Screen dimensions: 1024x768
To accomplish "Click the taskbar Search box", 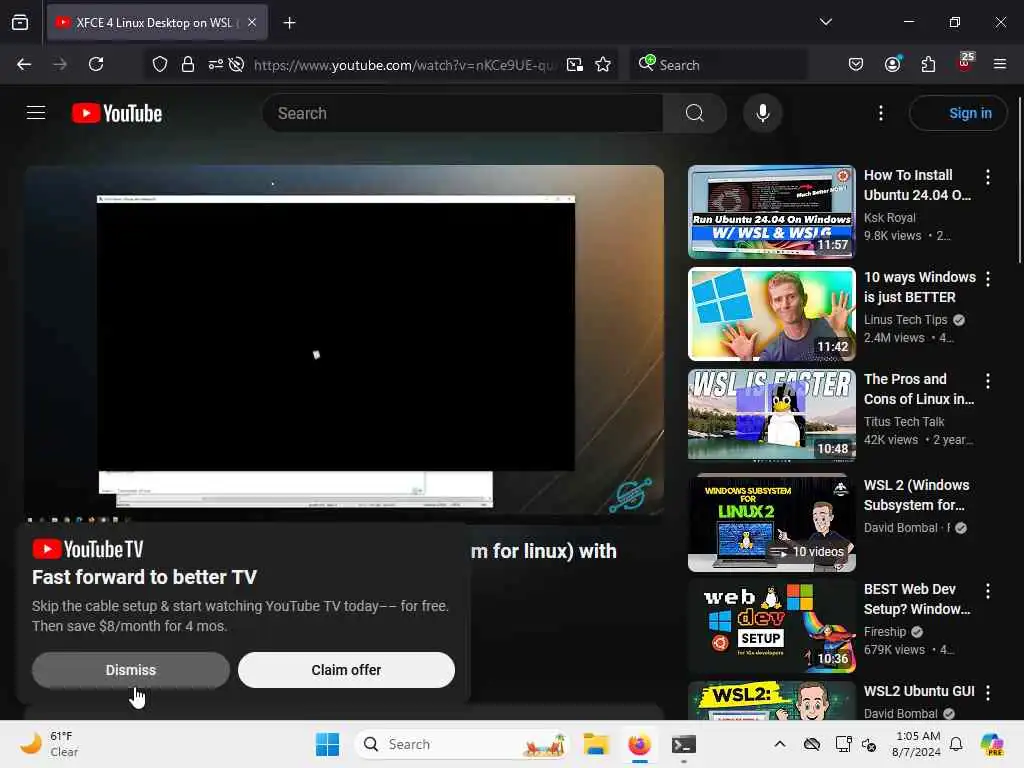I will 462,744.
